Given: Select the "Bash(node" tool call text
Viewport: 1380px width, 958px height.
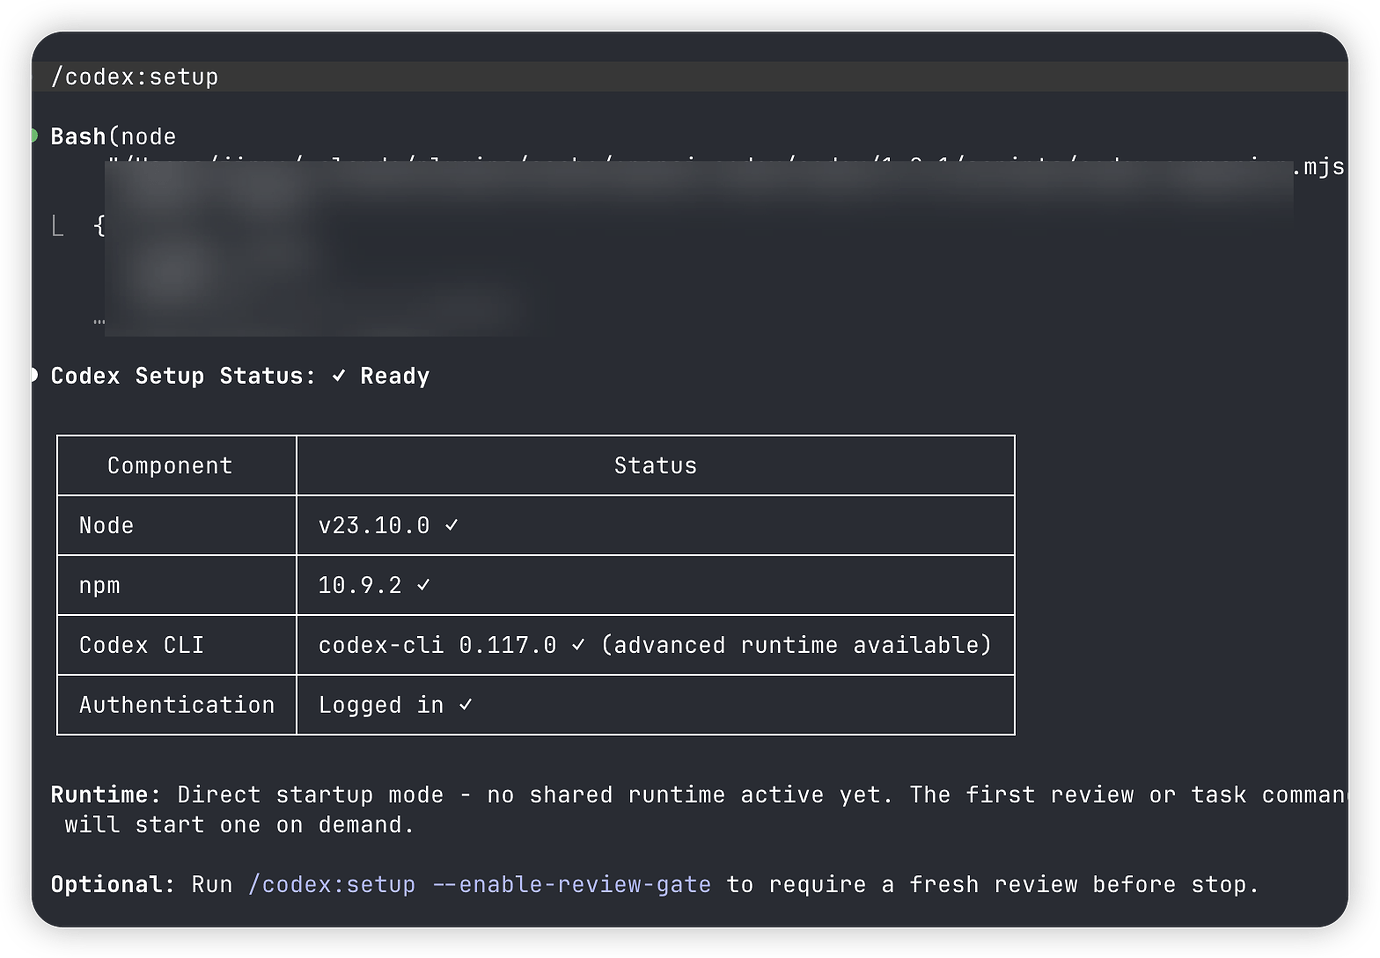Looking at the screenshot, I should (113, 137).
